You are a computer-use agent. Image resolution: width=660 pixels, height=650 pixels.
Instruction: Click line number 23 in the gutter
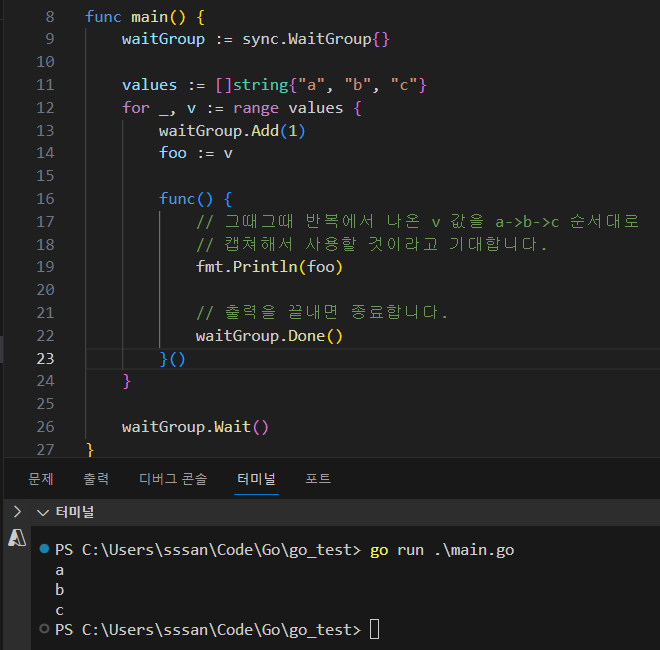point(44,358)
